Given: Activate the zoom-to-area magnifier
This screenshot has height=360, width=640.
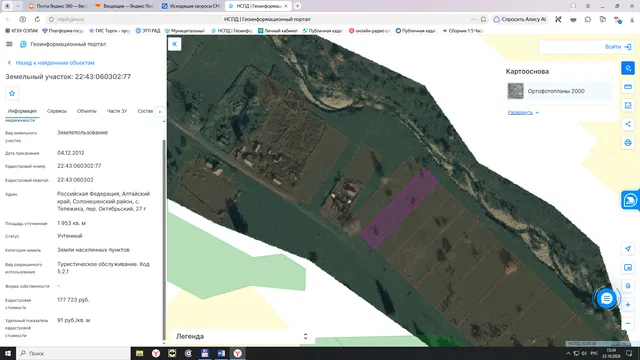Looking at the screenshot, I should 628,286.
